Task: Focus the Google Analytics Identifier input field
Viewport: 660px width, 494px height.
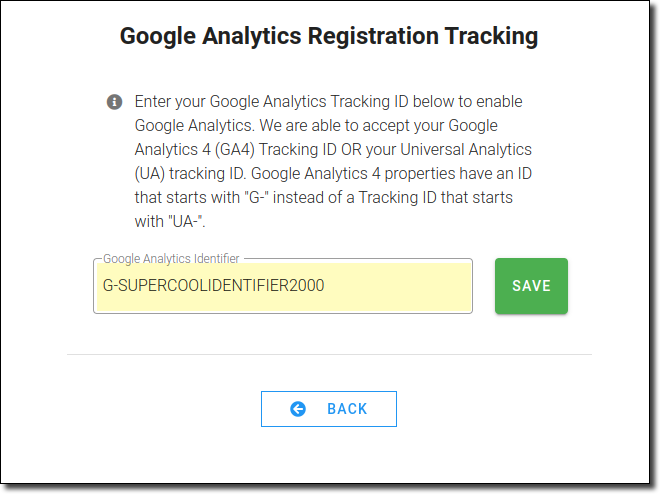Action: tap(283, 286)
